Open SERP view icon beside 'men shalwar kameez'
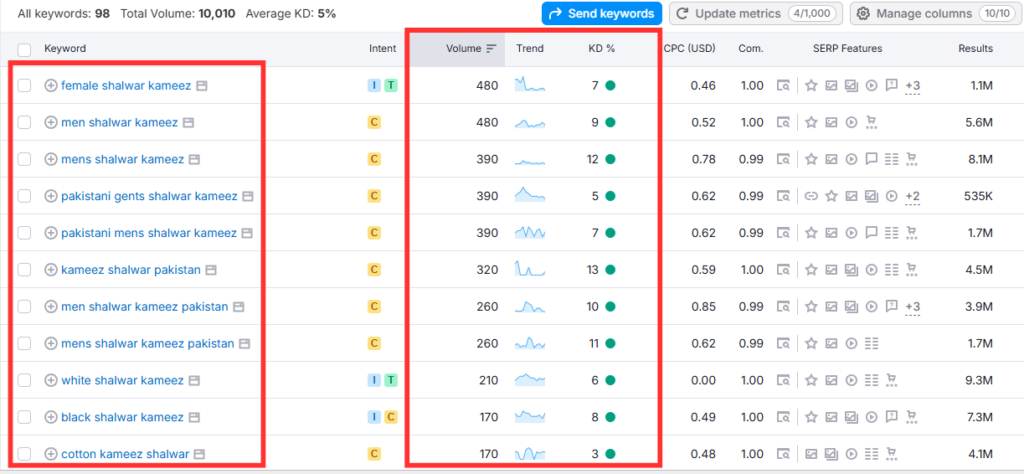Screen dimensions: 1024x474 [188, 122]
